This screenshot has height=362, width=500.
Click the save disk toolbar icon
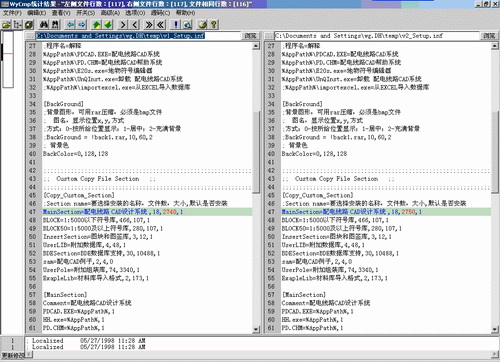[x=29, y=25]
